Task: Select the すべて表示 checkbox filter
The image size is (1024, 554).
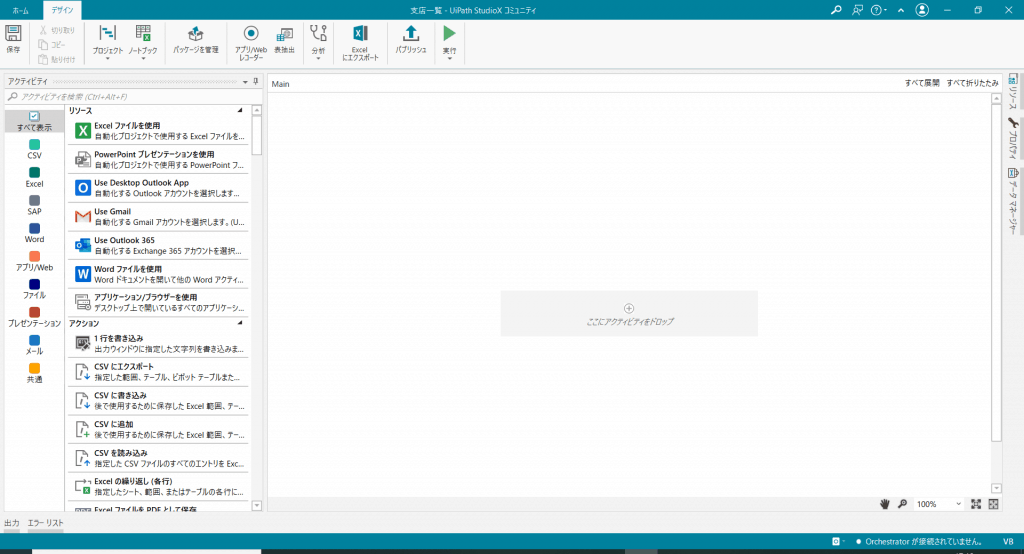Action: pyautogui.click(x=34, y=117)
